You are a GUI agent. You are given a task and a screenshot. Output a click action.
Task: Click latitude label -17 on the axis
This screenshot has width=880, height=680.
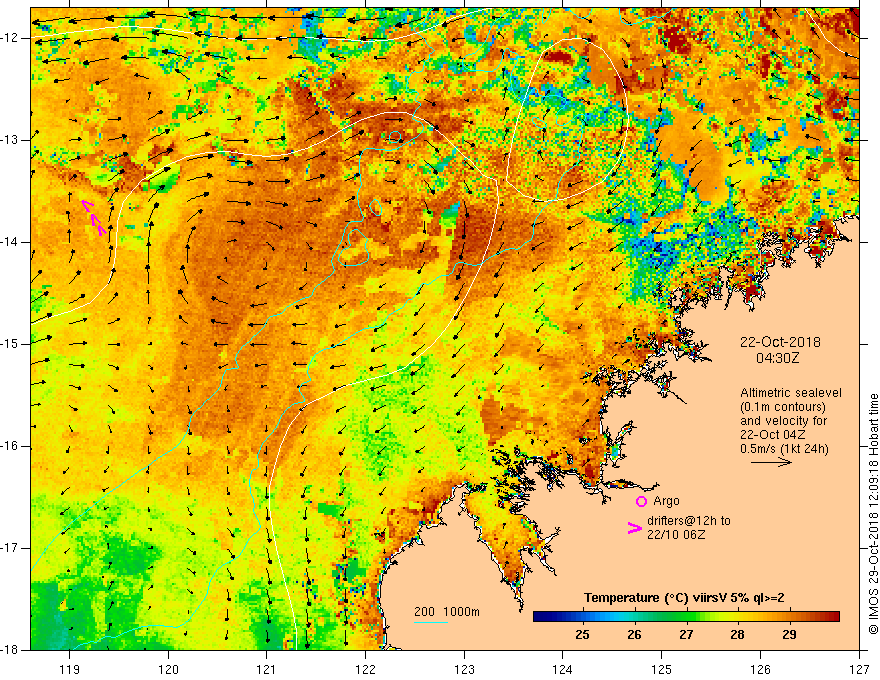point(11,548)
